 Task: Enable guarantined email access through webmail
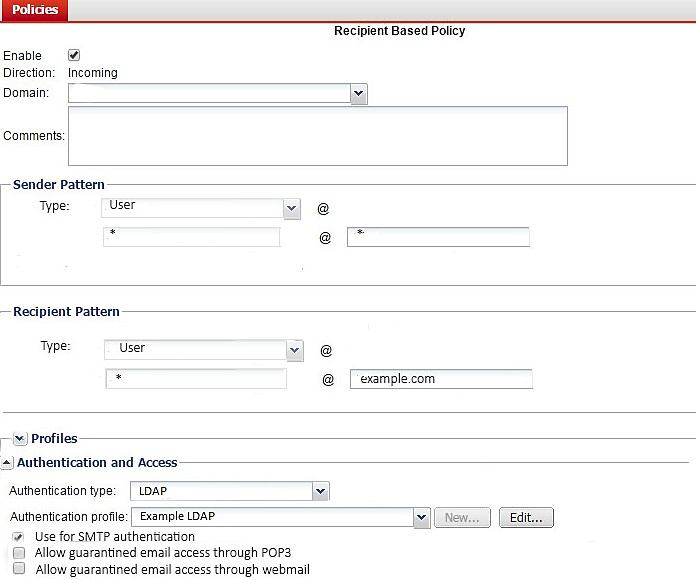[19, 569]
